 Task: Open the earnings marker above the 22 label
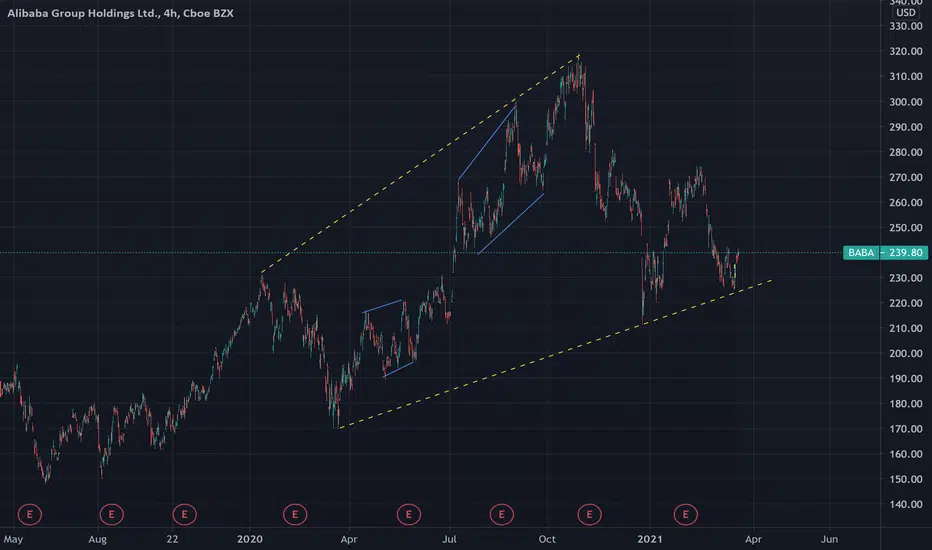[x=184, y=514]
